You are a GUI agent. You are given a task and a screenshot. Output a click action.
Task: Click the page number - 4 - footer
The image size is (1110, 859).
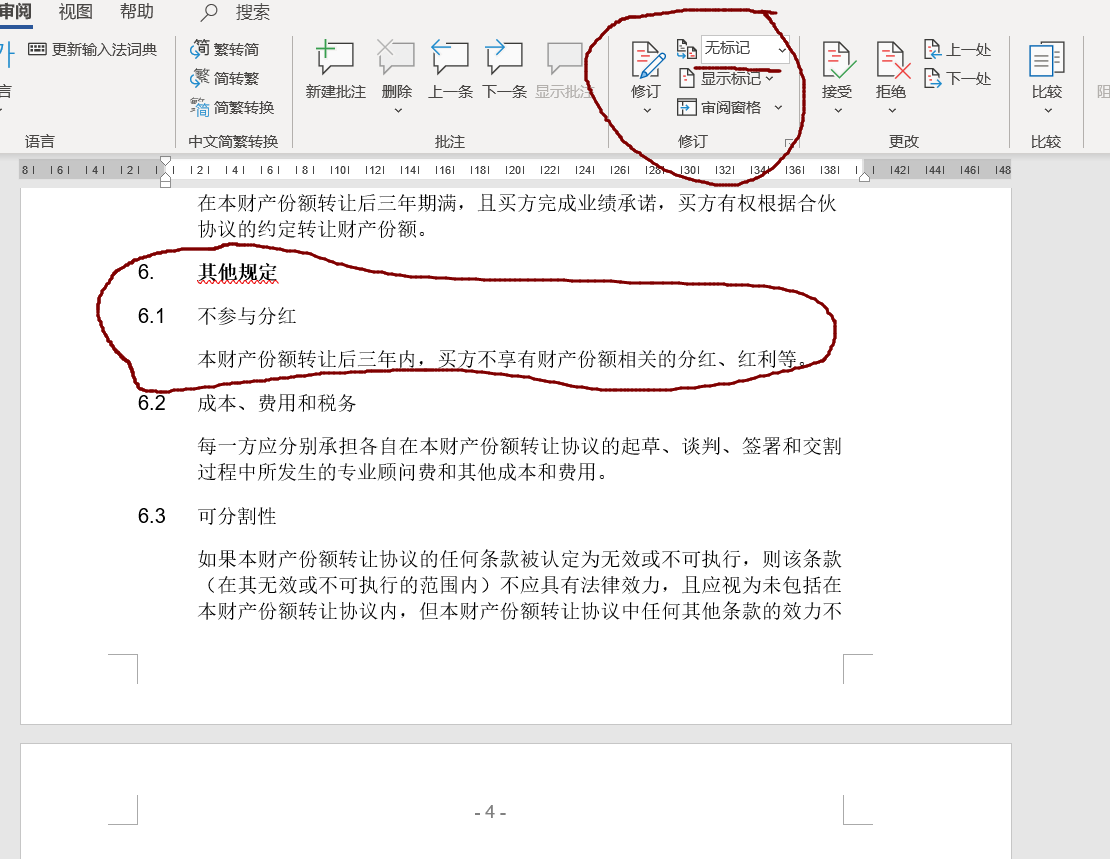tap(490, 812)
